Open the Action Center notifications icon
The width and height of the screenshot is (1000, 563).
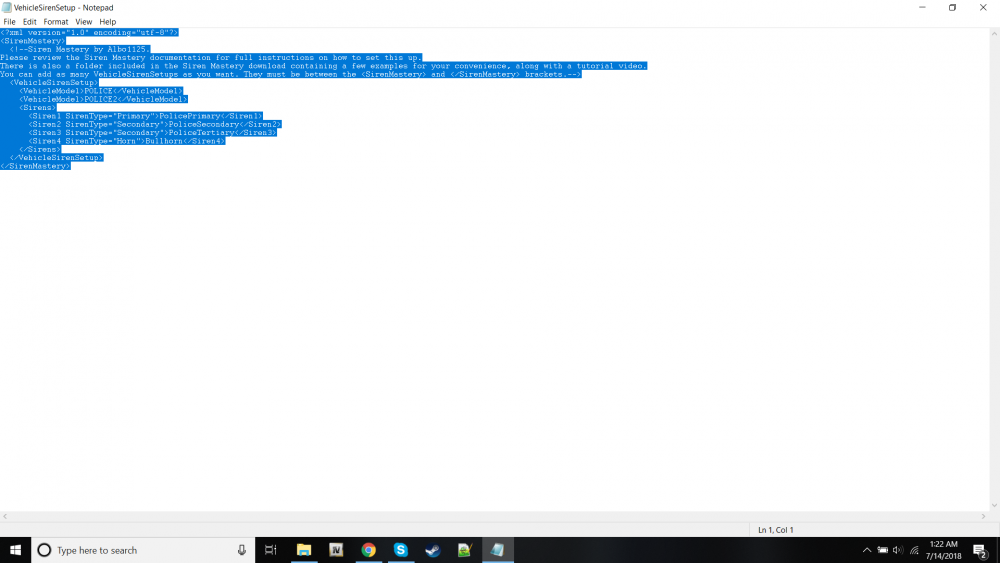coord(980,550)
